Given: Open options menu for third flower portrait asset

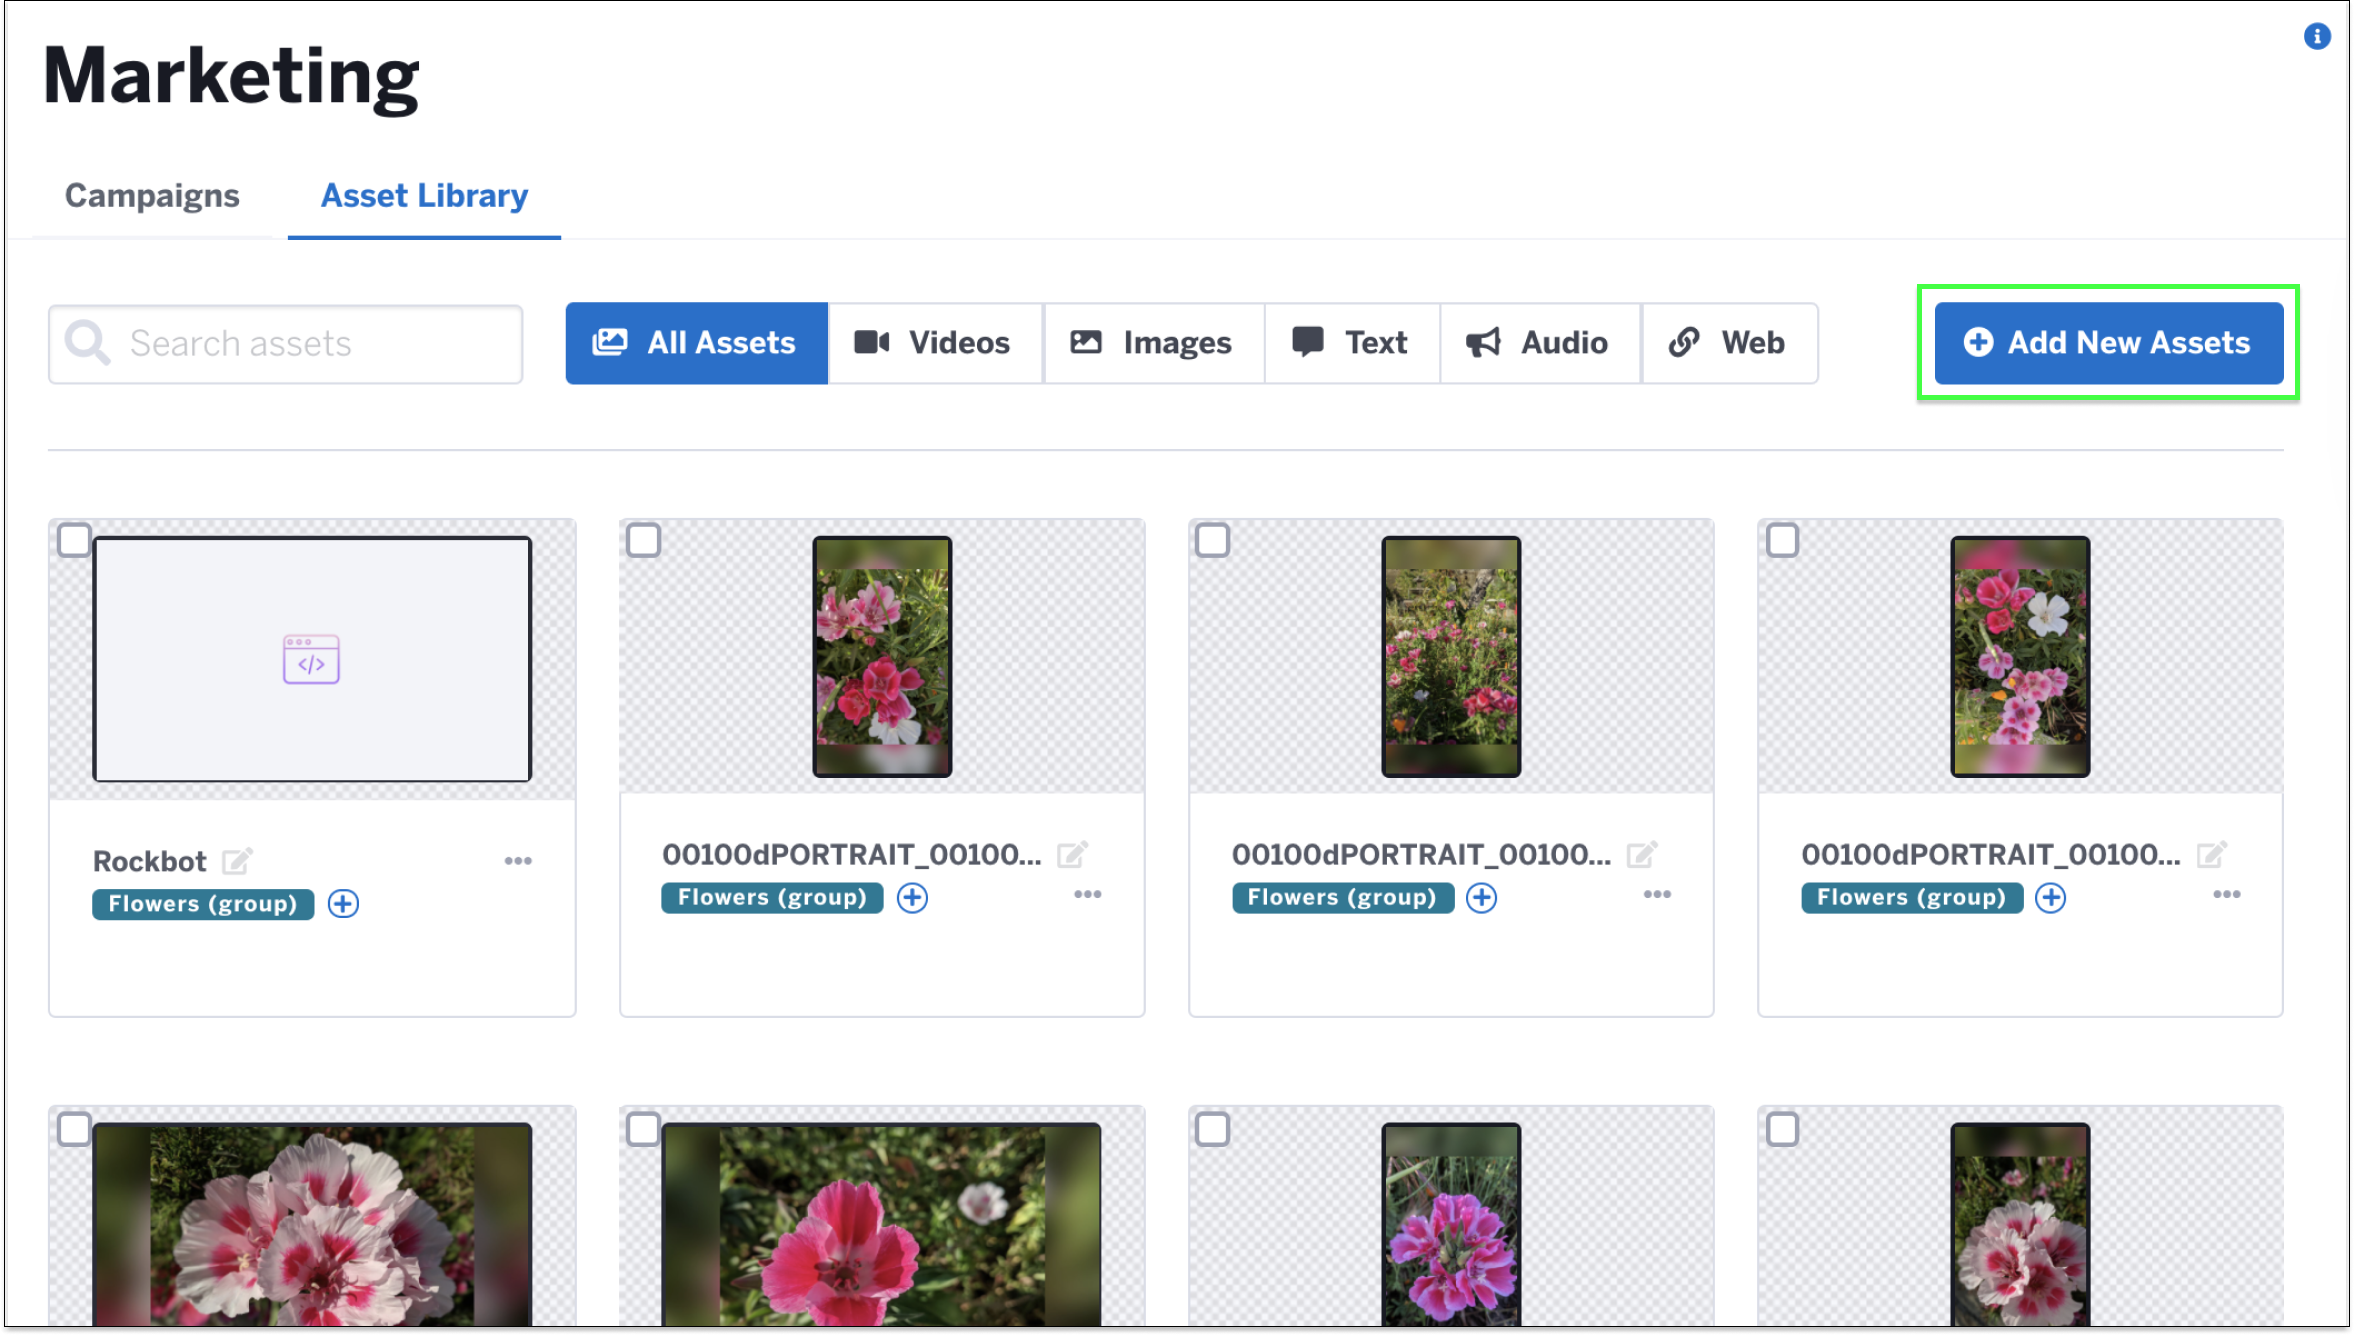Looking at the screenshot, I should click(x=2226, y=894).
